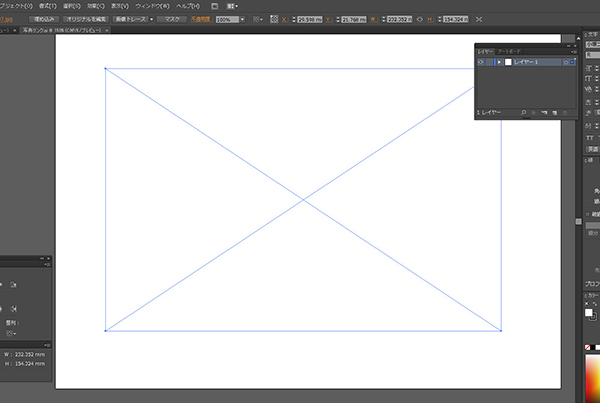Open the ウィンドウ(W) menu
Viewport: 600px width, 403px height.
152,6
